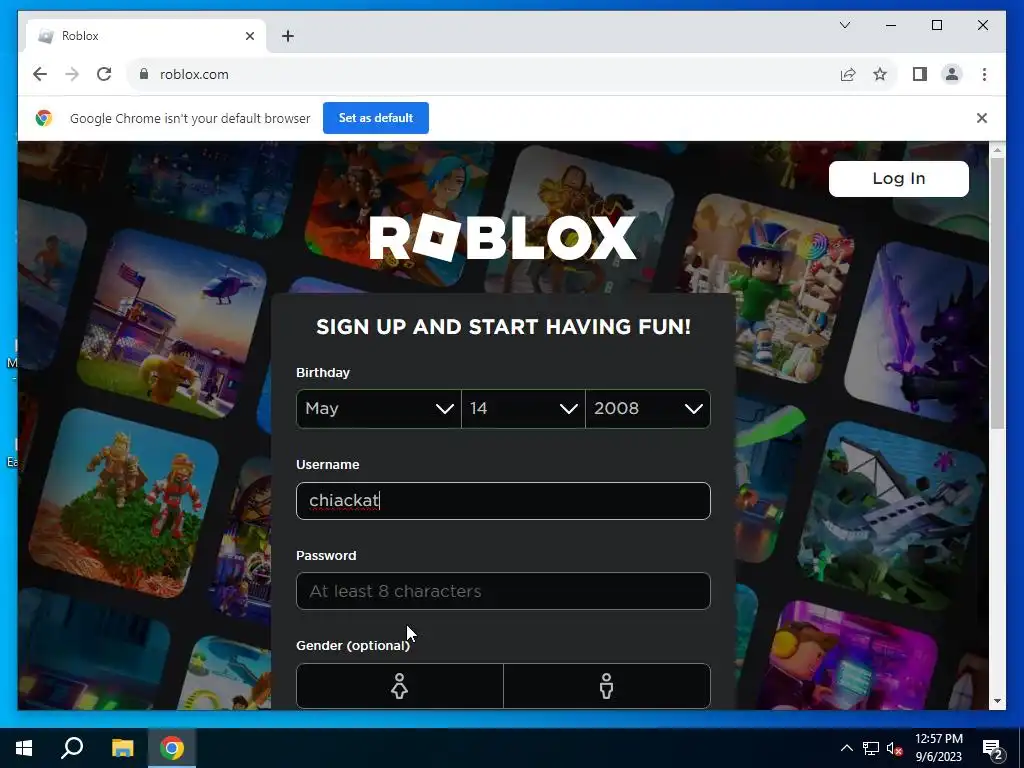Open the birthday month dropdown showing May
The height and width of the screenshot is (768, 1024).
pyautogui.click(x=379, y=409)
